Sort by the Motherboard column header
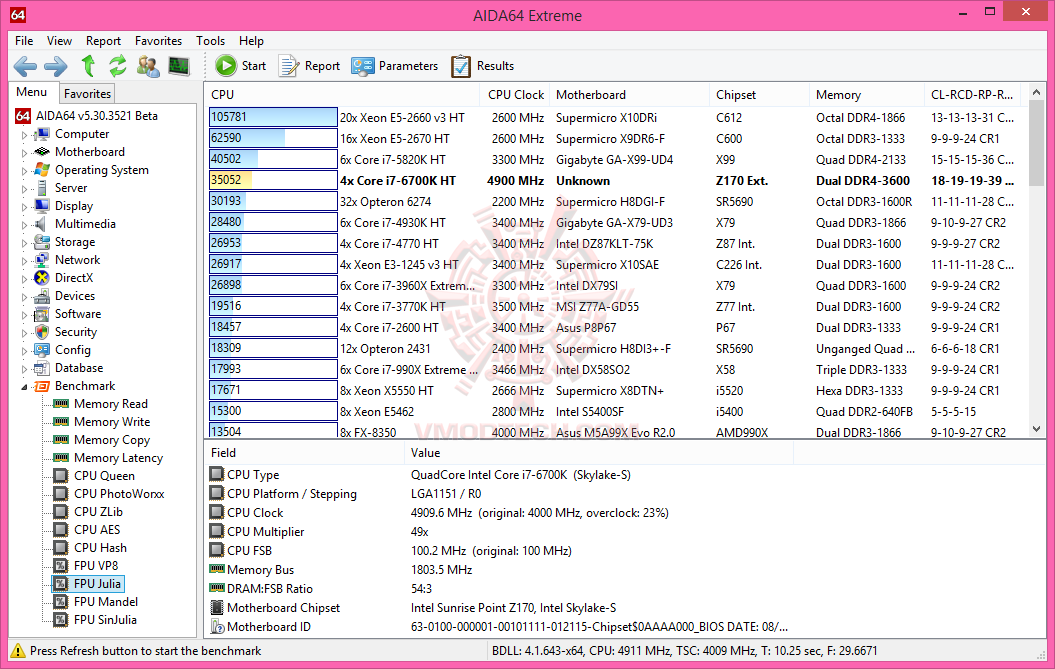The width and height of the screenshot is (1055, 669). [x=629, y=95]
